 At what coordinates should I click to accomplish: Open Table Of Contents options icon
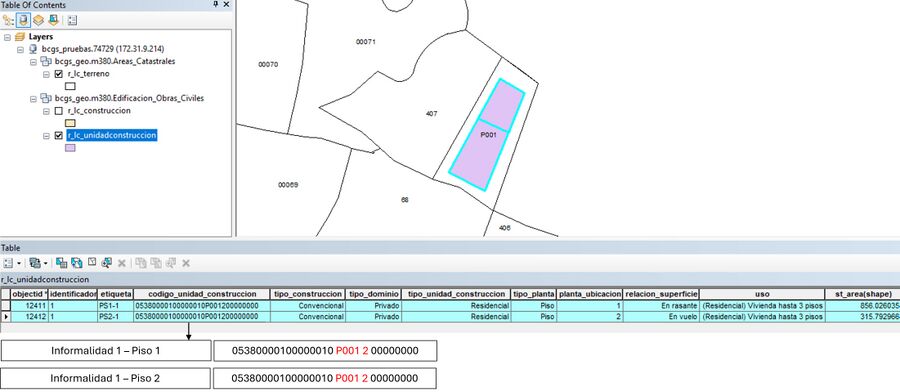coord(72,21)
